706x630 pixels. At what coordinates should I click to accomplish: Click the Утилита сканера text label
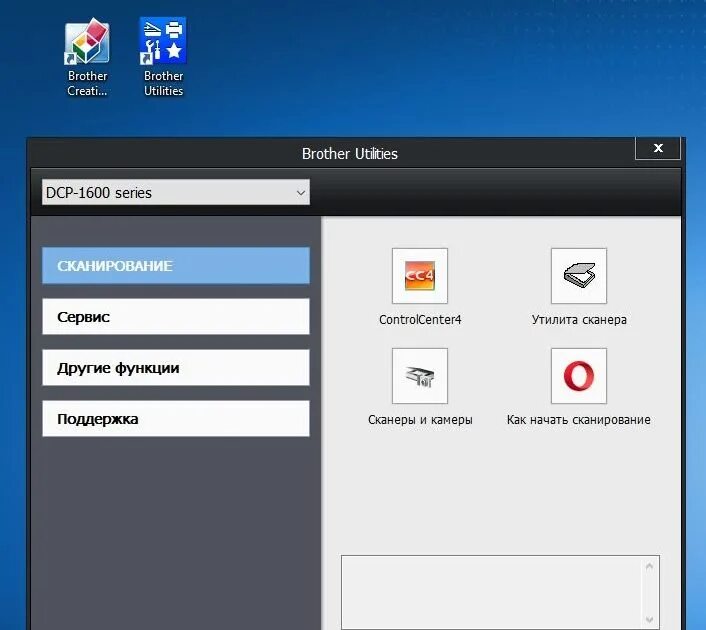pyautogui.click(x=579, y=320)
